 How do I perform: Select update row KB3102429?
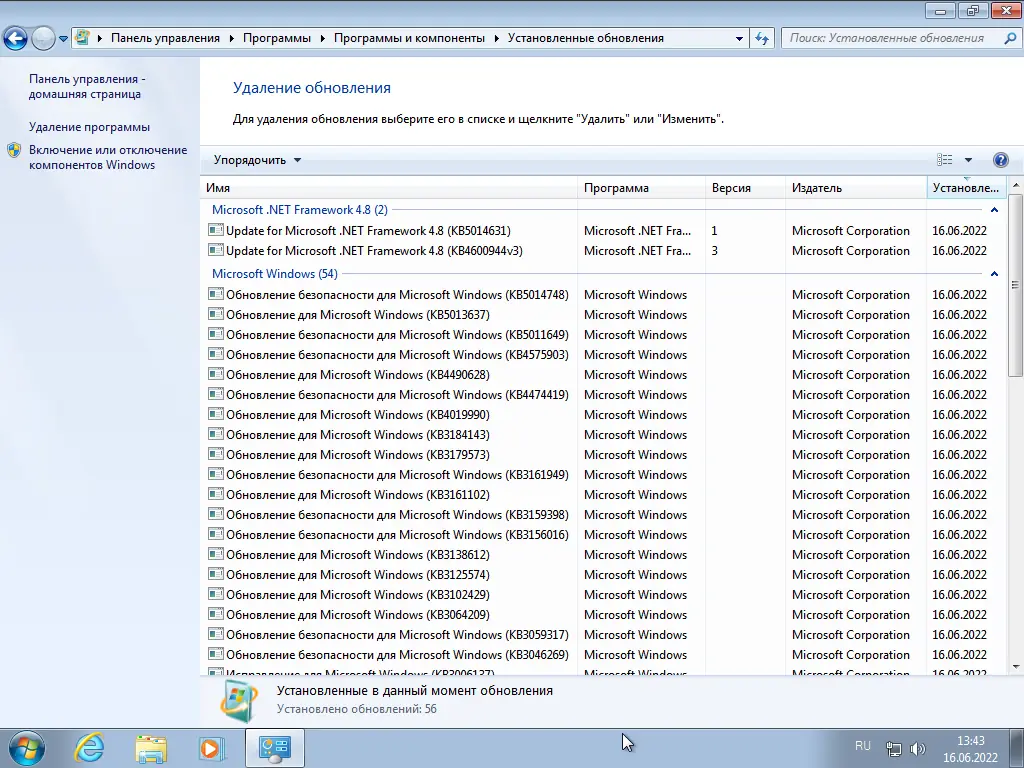click(603, 594)
